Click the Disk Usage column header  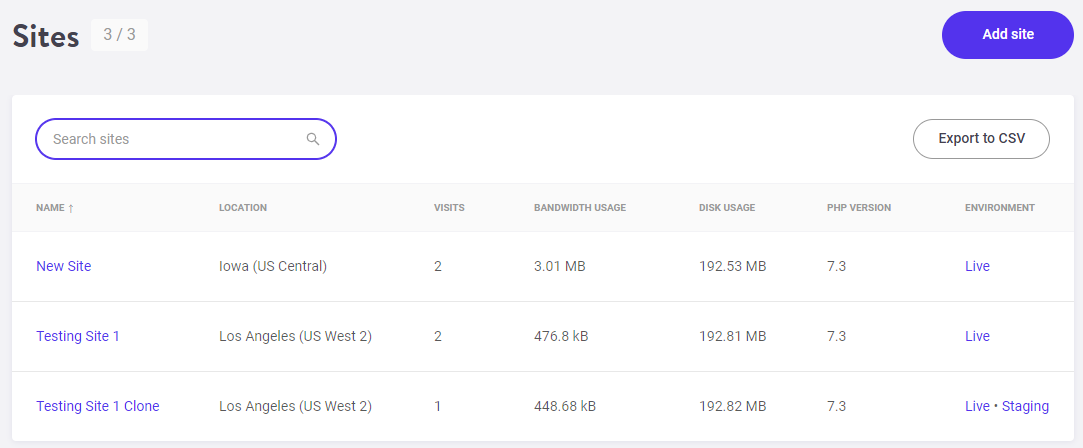727,208
